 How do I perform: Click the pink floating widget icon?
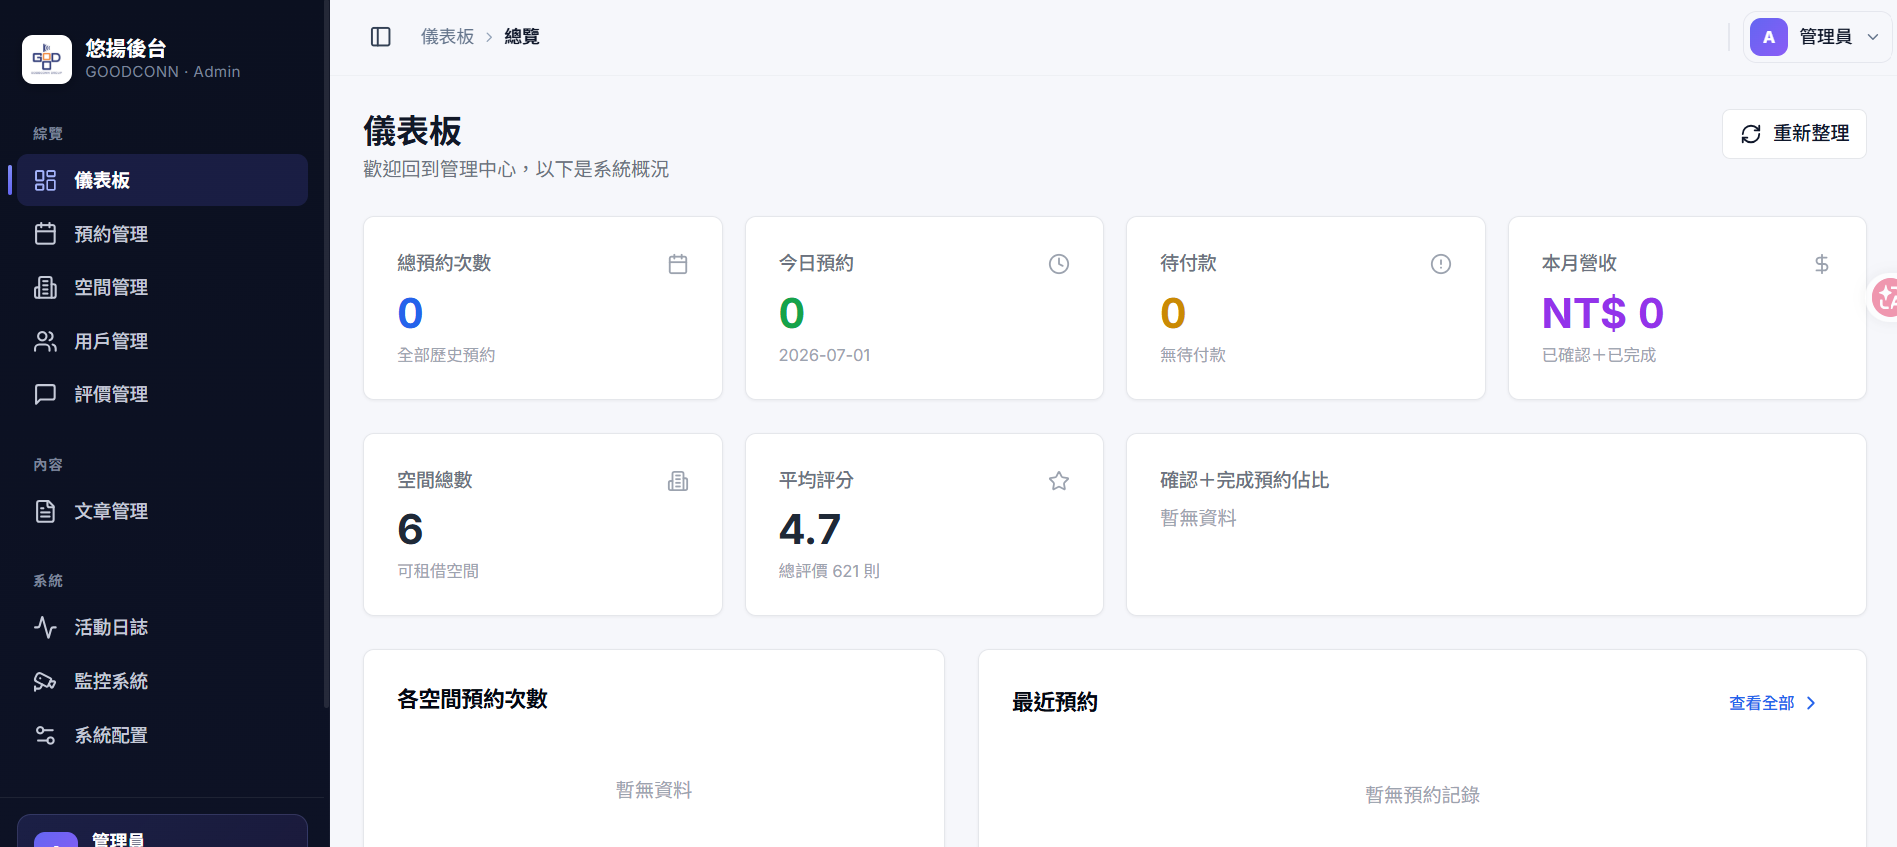[1884, 297]
